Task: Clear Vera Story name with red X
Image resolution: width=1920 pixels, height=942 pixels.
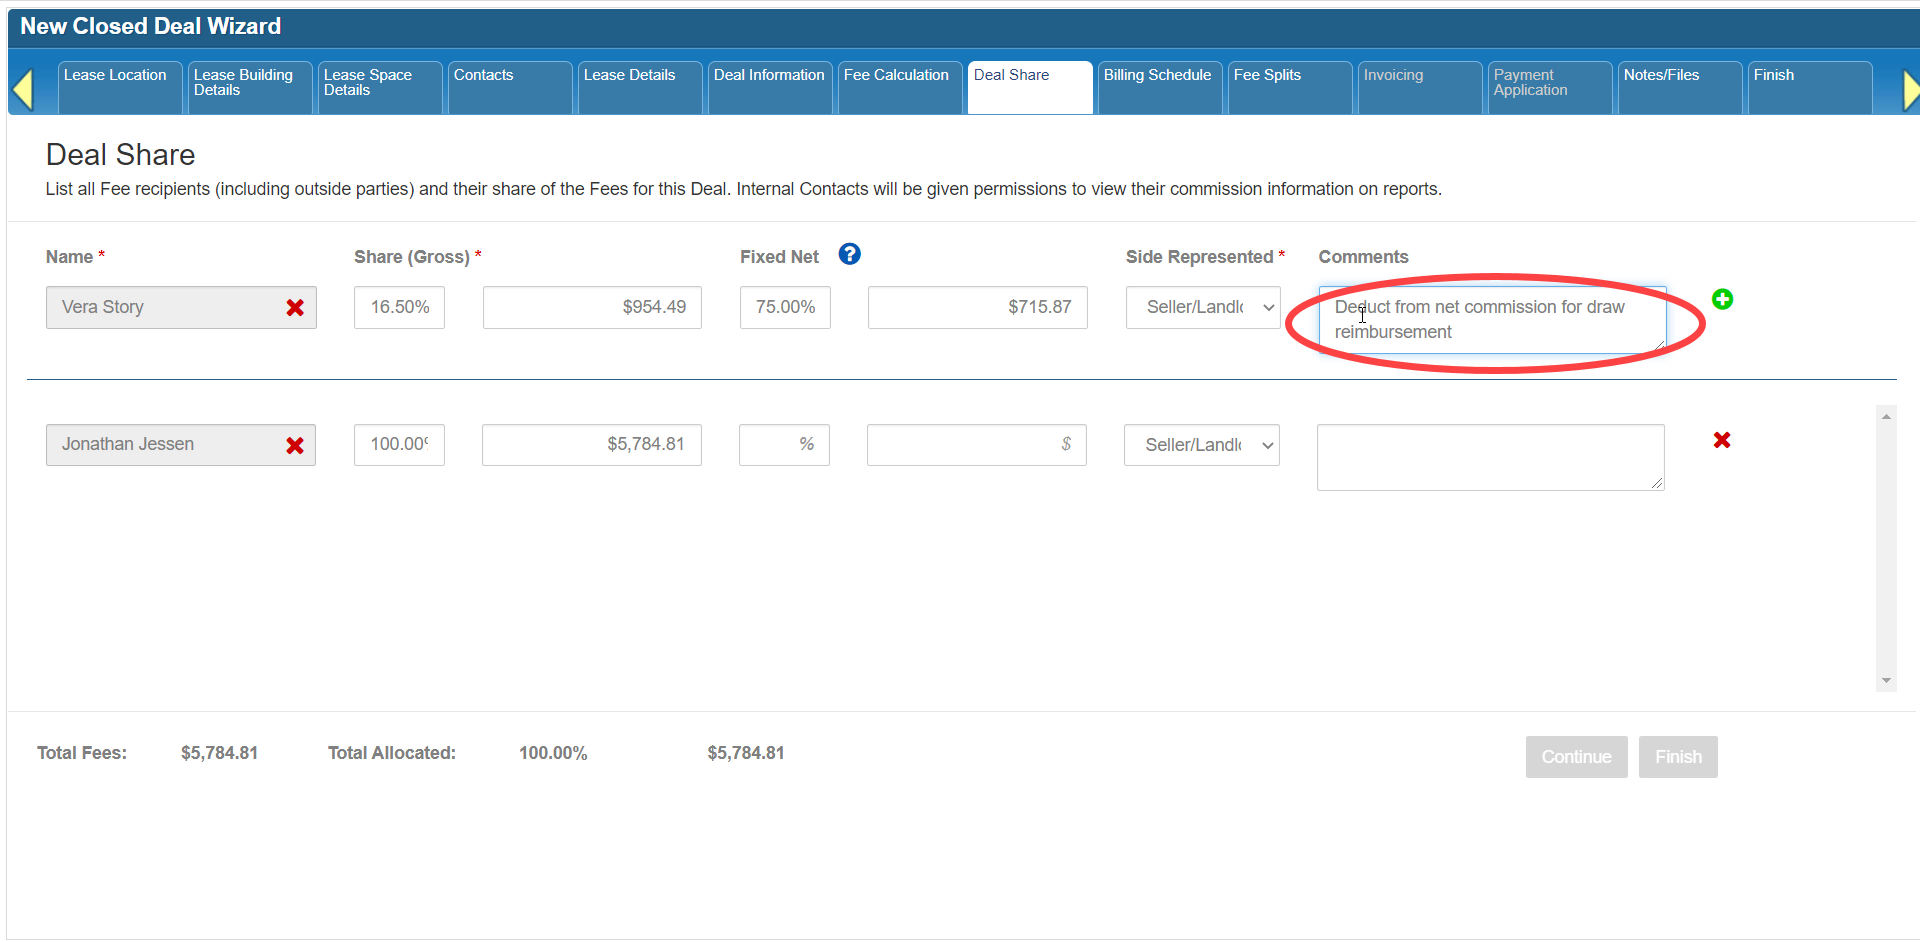Action: coord(295,308)
